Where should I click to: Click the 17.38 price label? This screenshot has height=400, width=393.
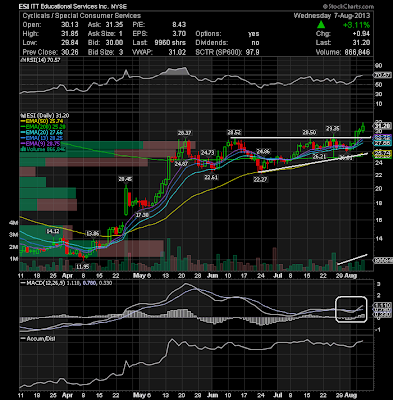click(x=142, y=215)
